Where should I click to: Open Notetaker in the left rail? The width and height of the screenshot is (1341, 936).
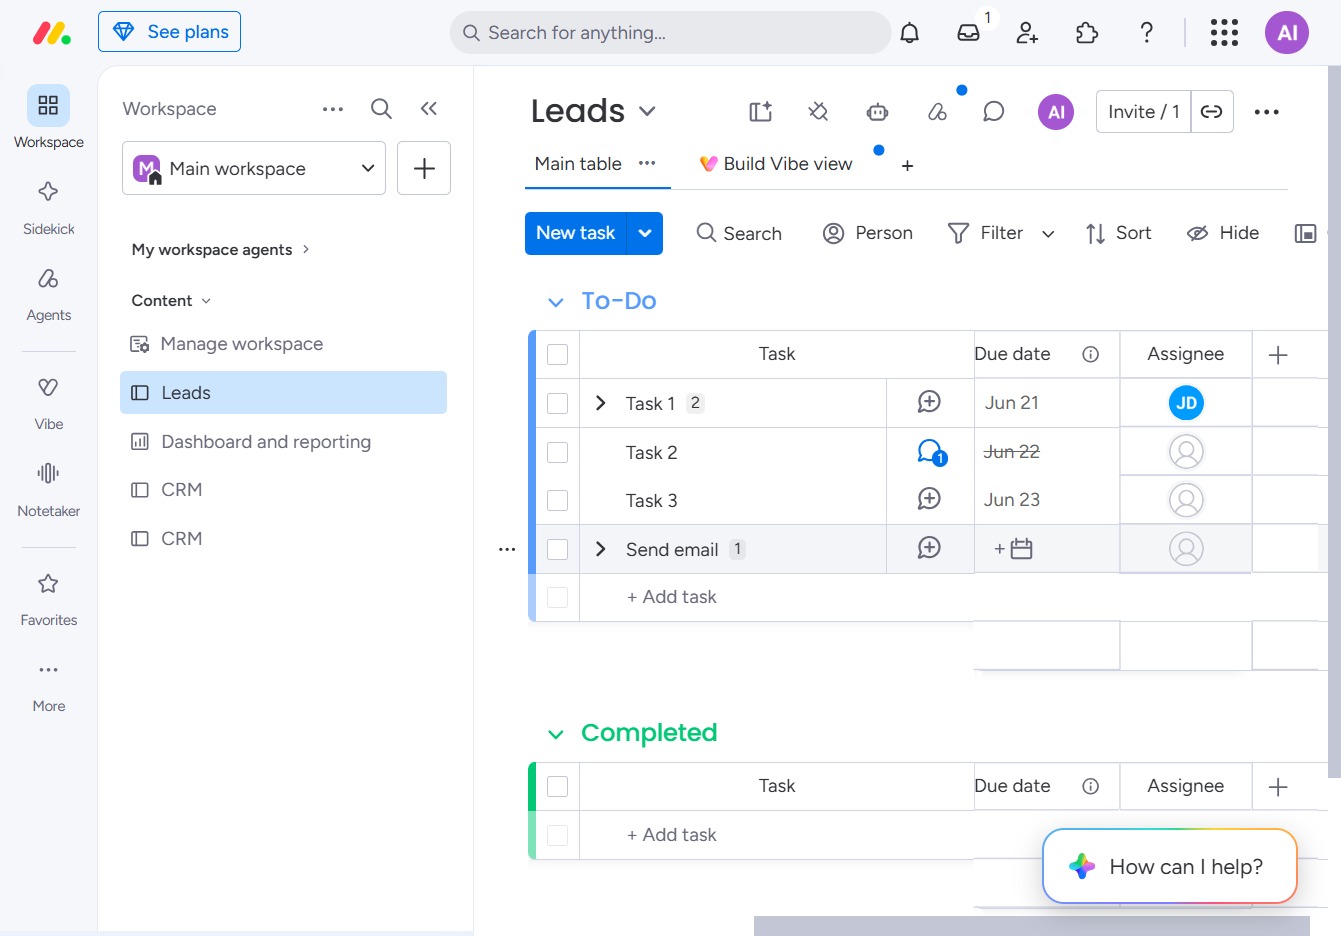coord(48,490)
